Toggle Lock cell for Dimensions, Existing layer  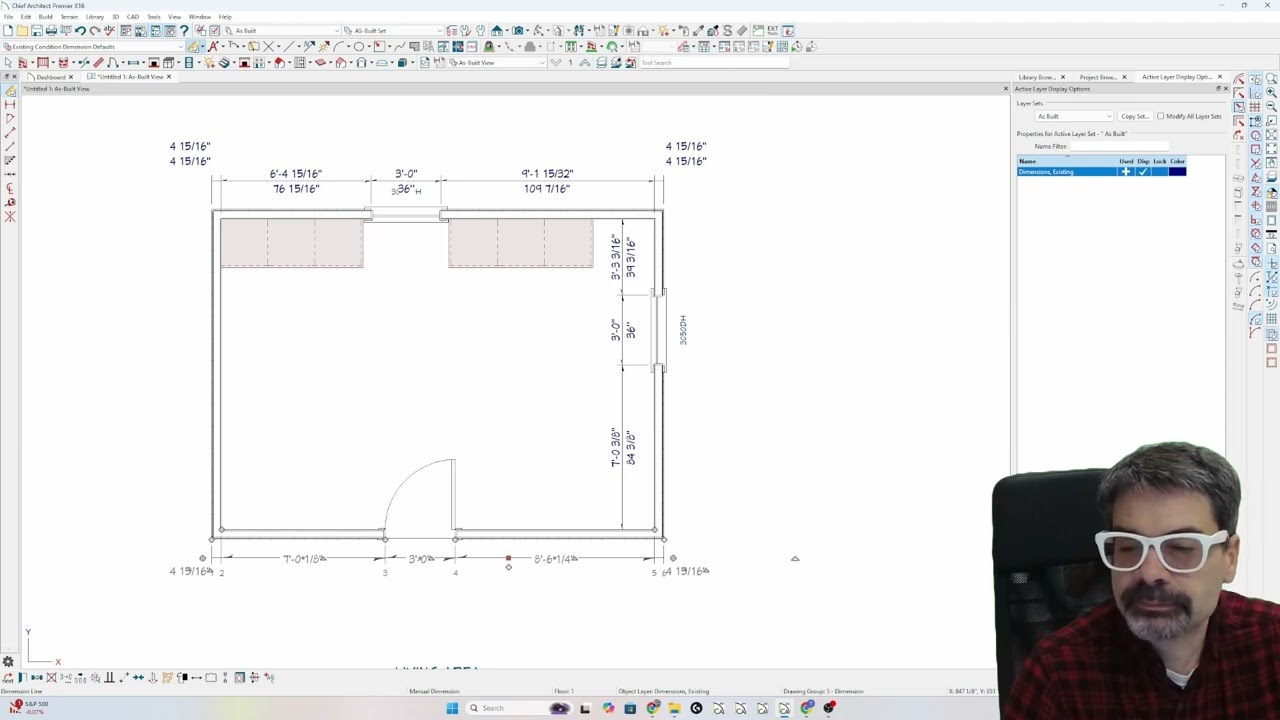coord(1160,171)
